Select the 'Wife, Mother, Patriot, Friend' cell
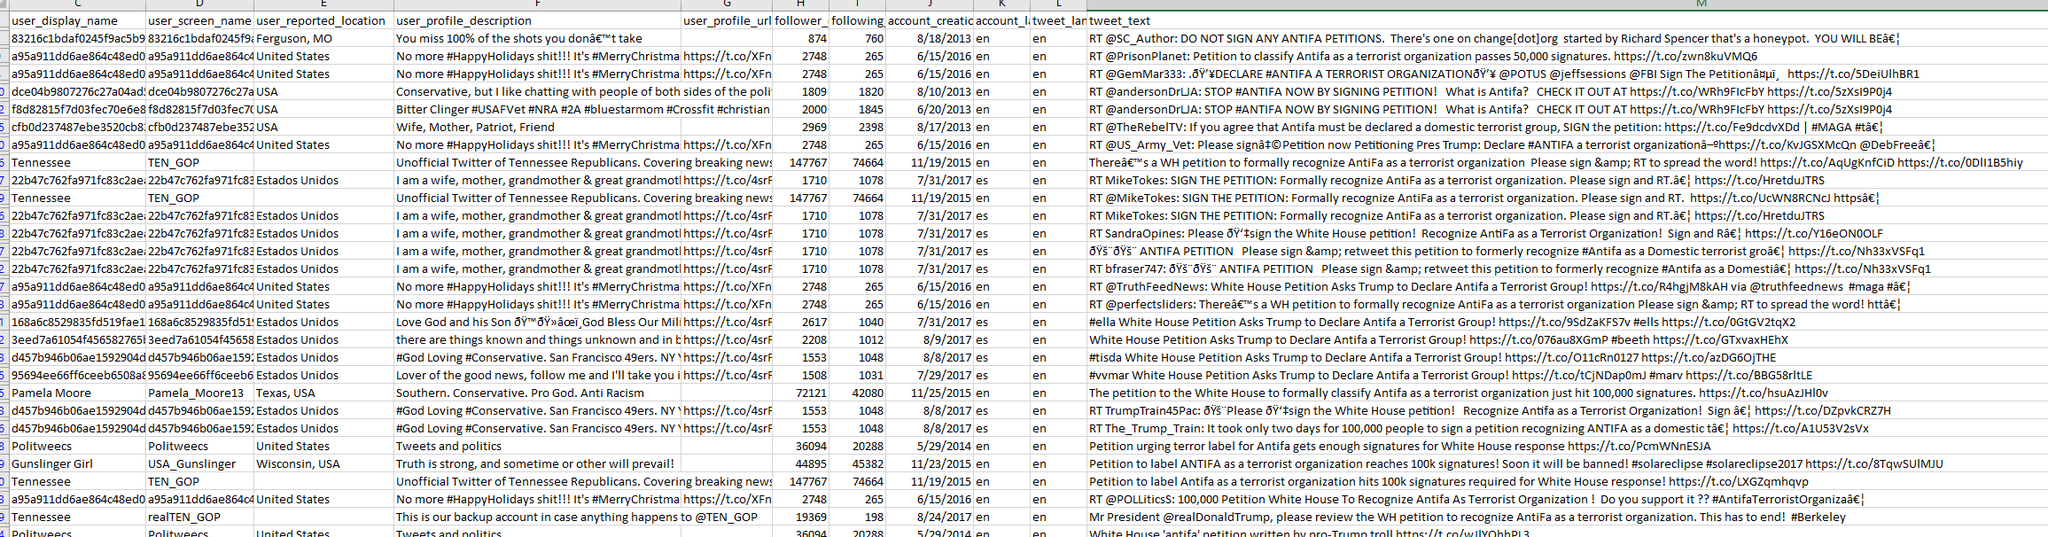 click(x=537, y=127)
